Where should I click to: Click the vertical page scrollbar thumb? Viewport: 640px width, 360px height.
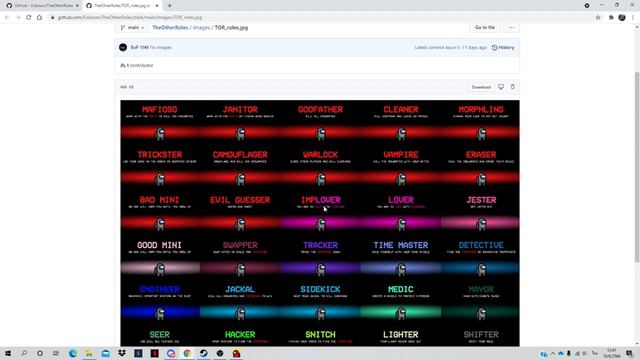[637, 167]
